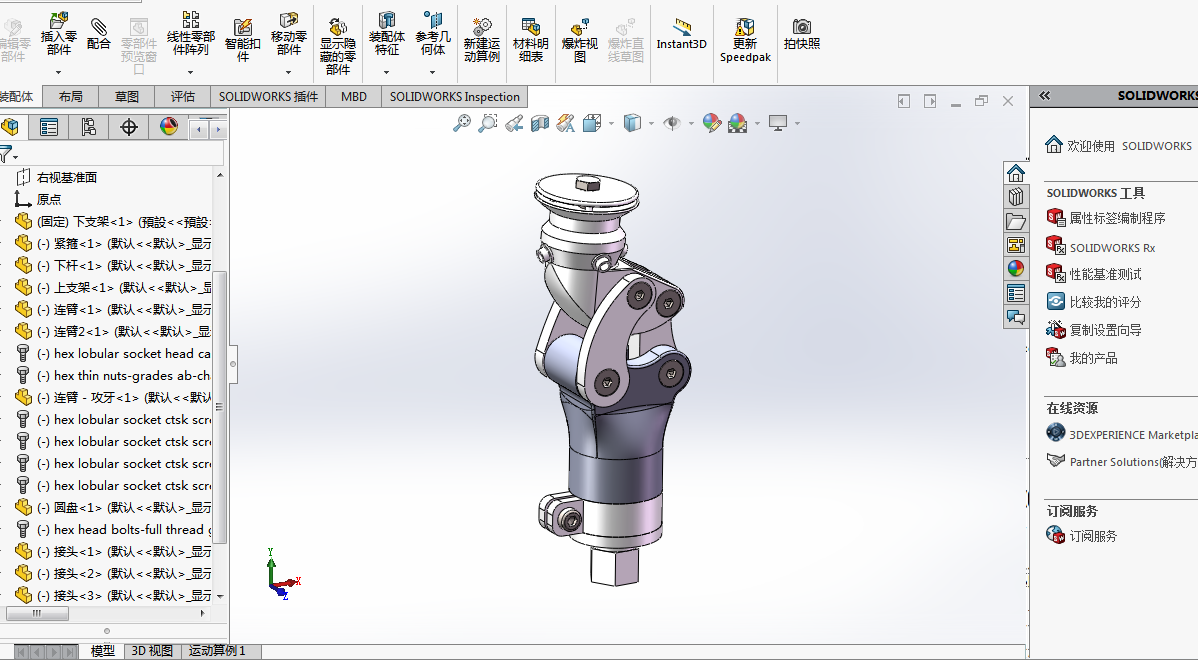The height and width of the screenshot is (660, 1198).
Task: Click Zoom to Area icon in view toolbar
Action: (487, 123)
